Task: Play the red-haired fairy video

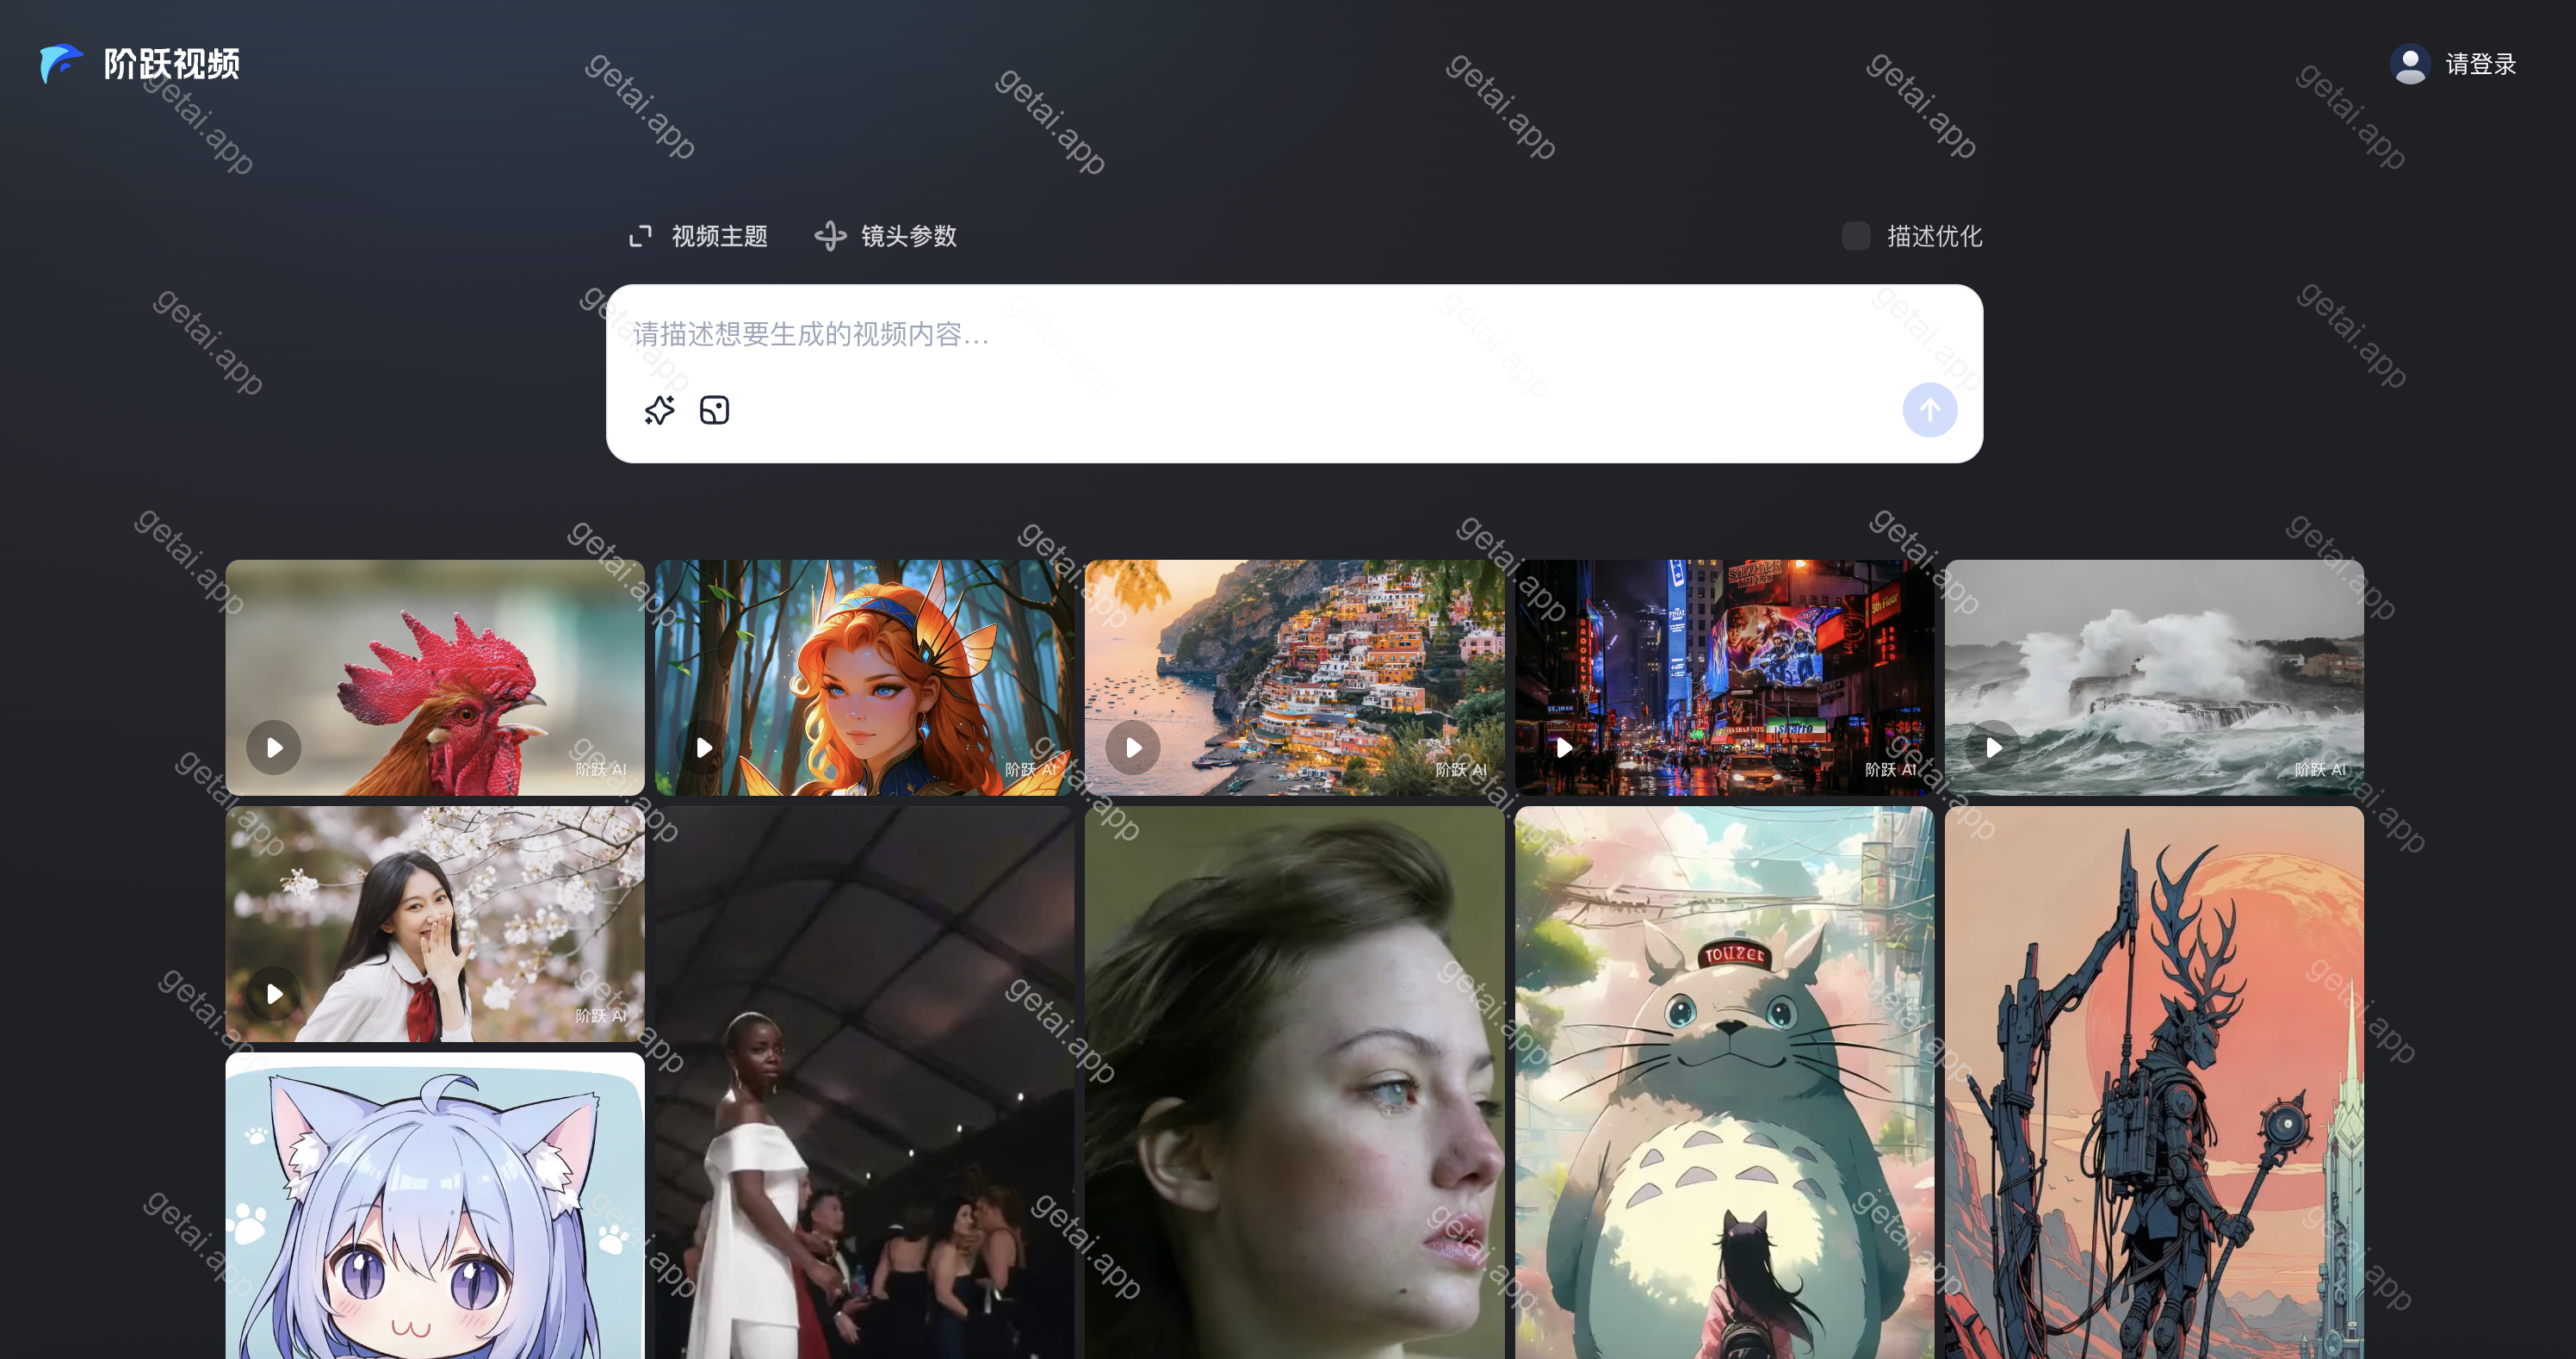Action: pos(703,747)
